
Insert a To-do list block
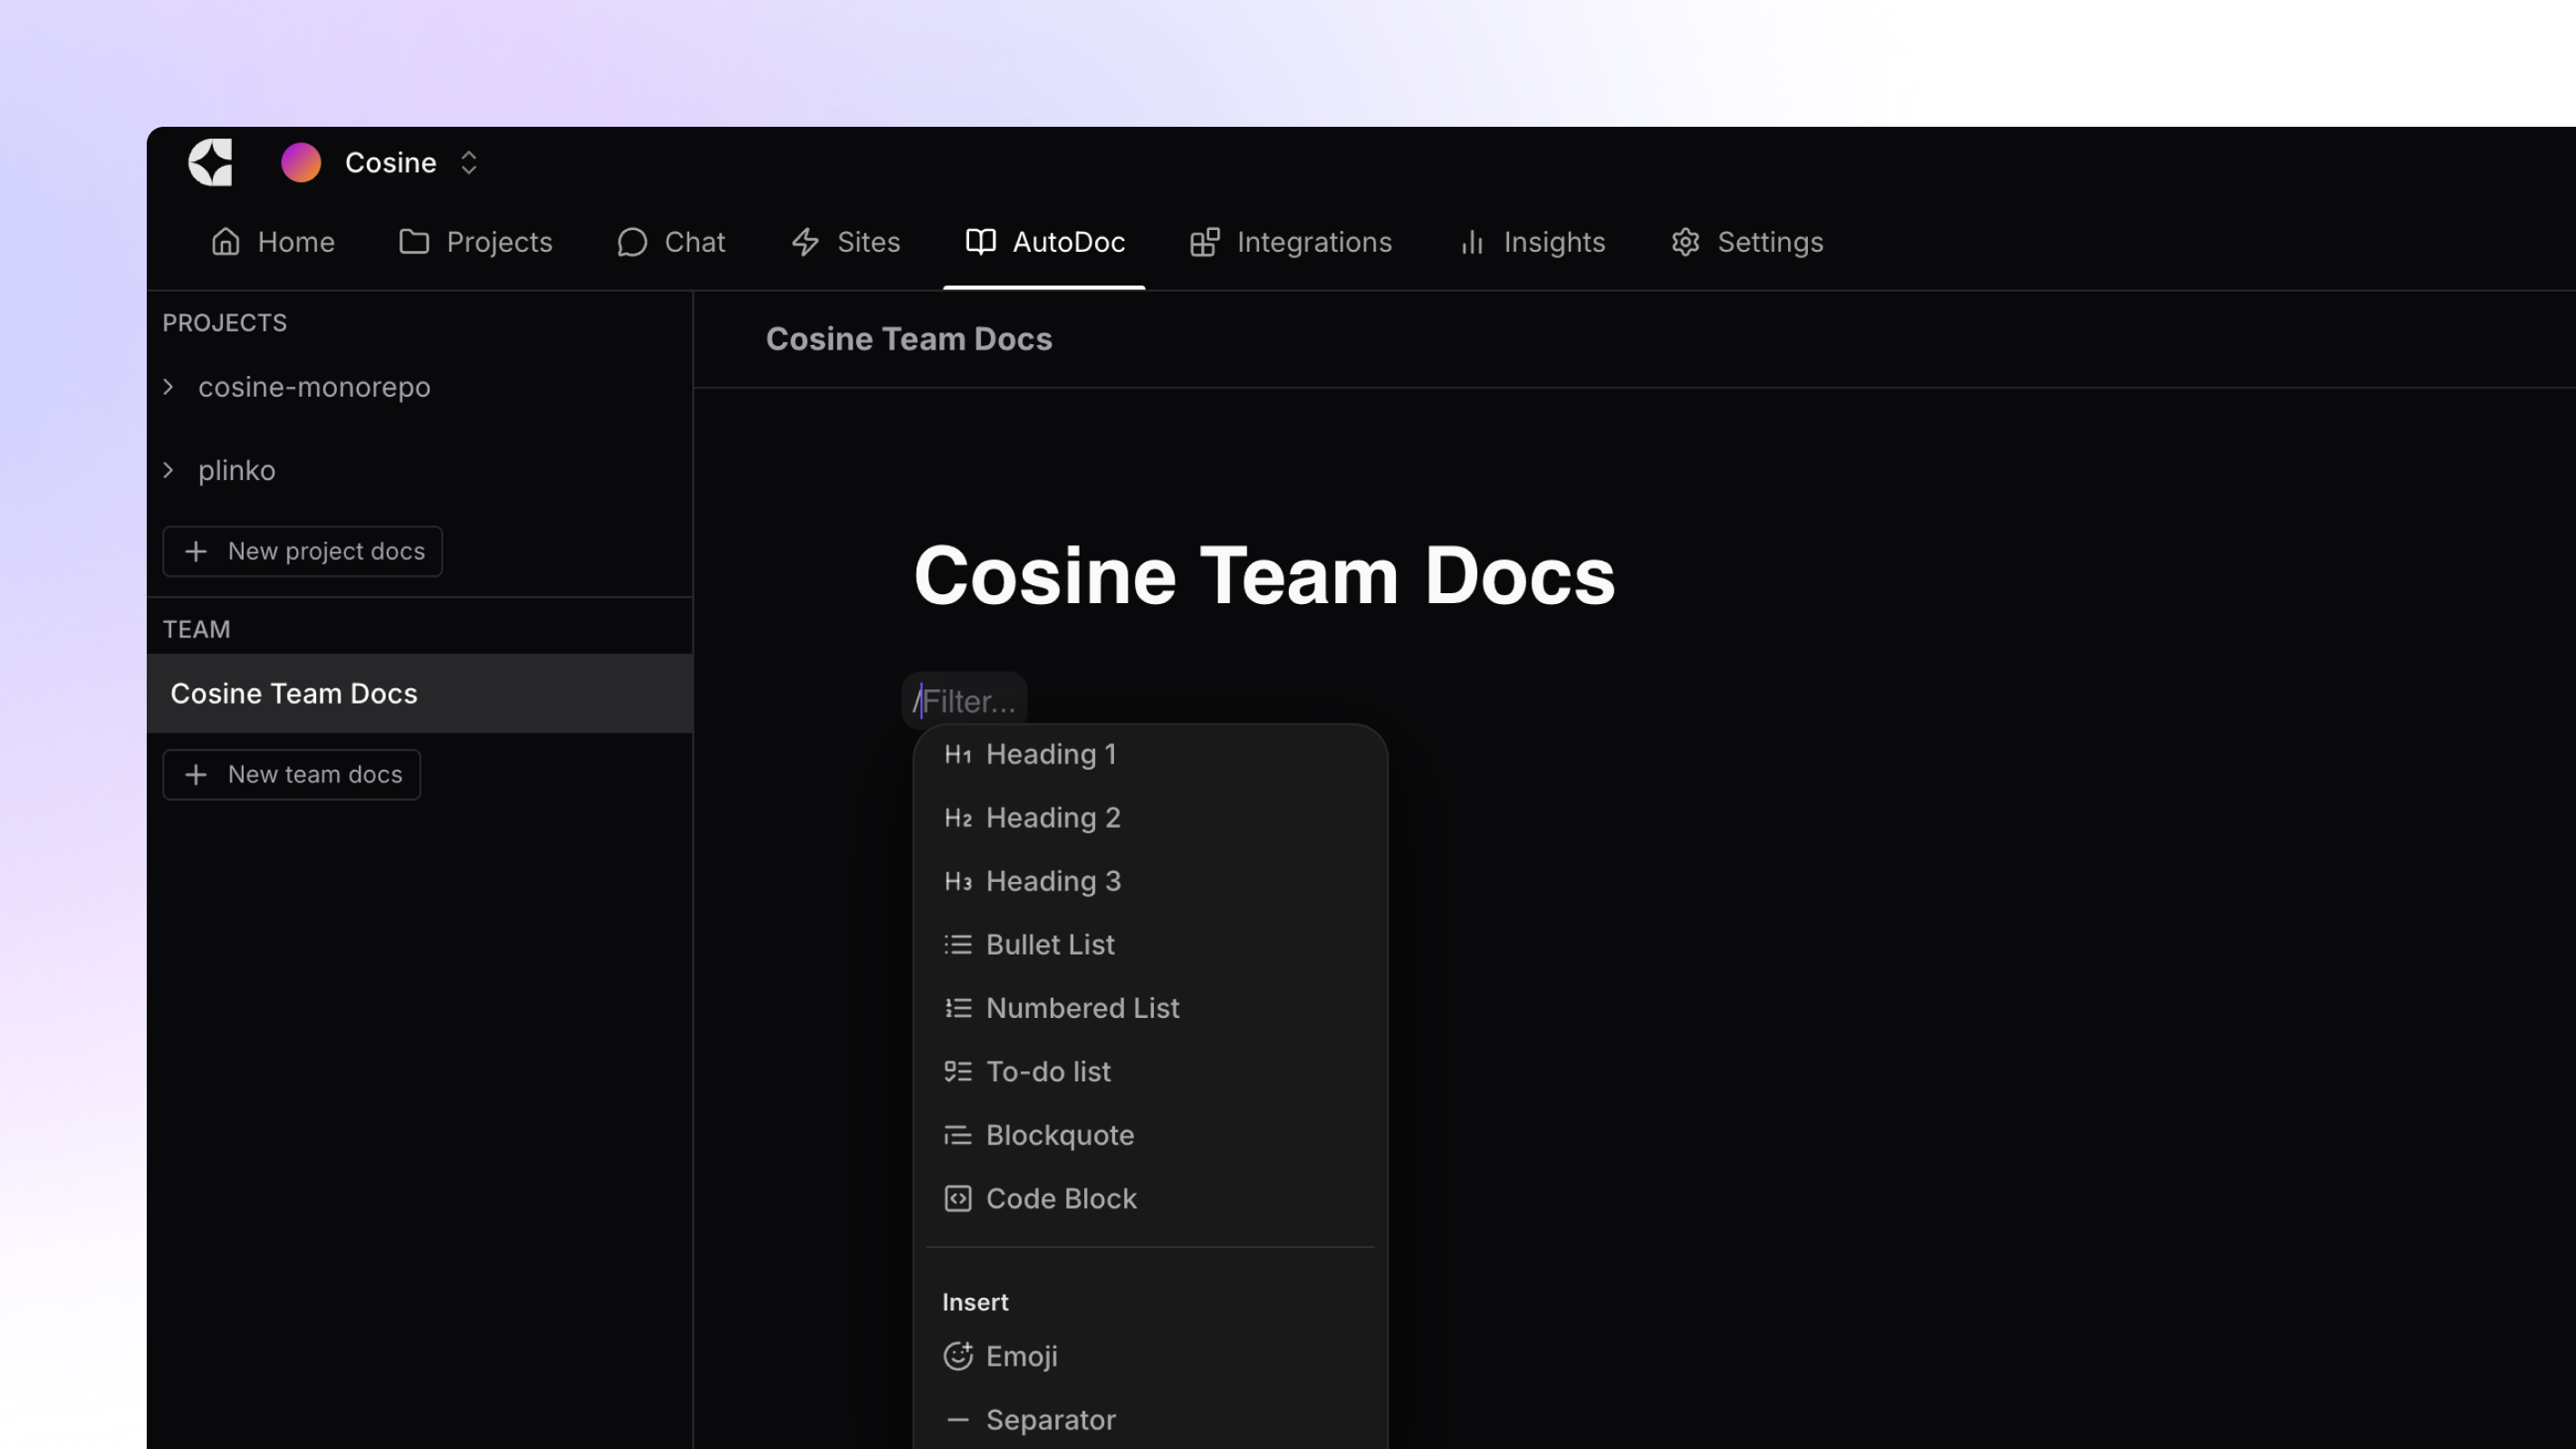point(1048,1071)
